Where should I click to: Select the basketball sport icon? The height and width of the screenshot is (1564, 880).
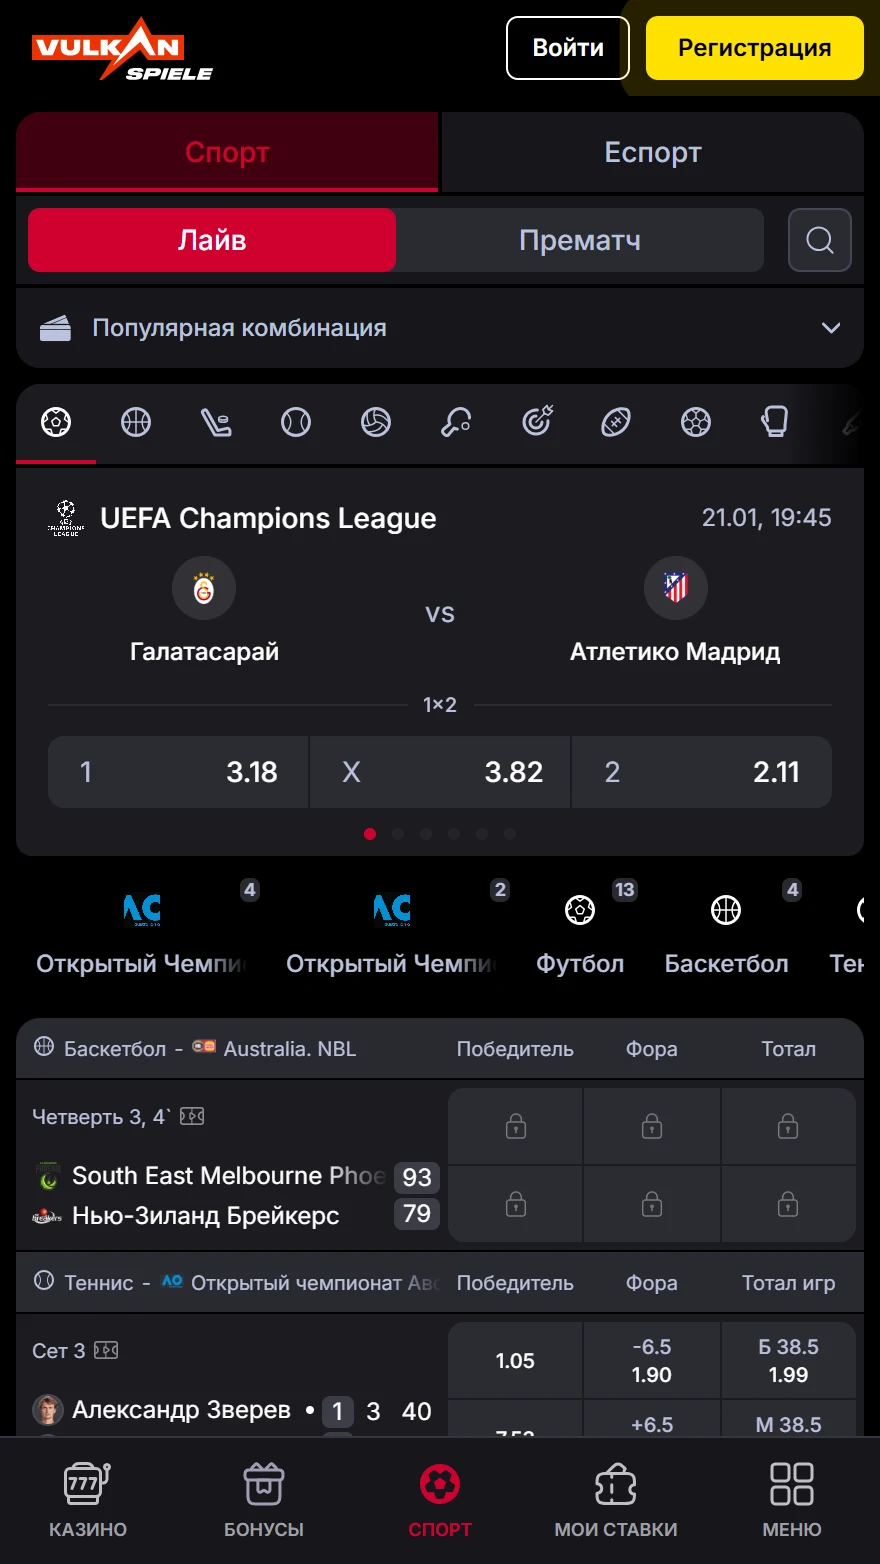pos(136,423)
